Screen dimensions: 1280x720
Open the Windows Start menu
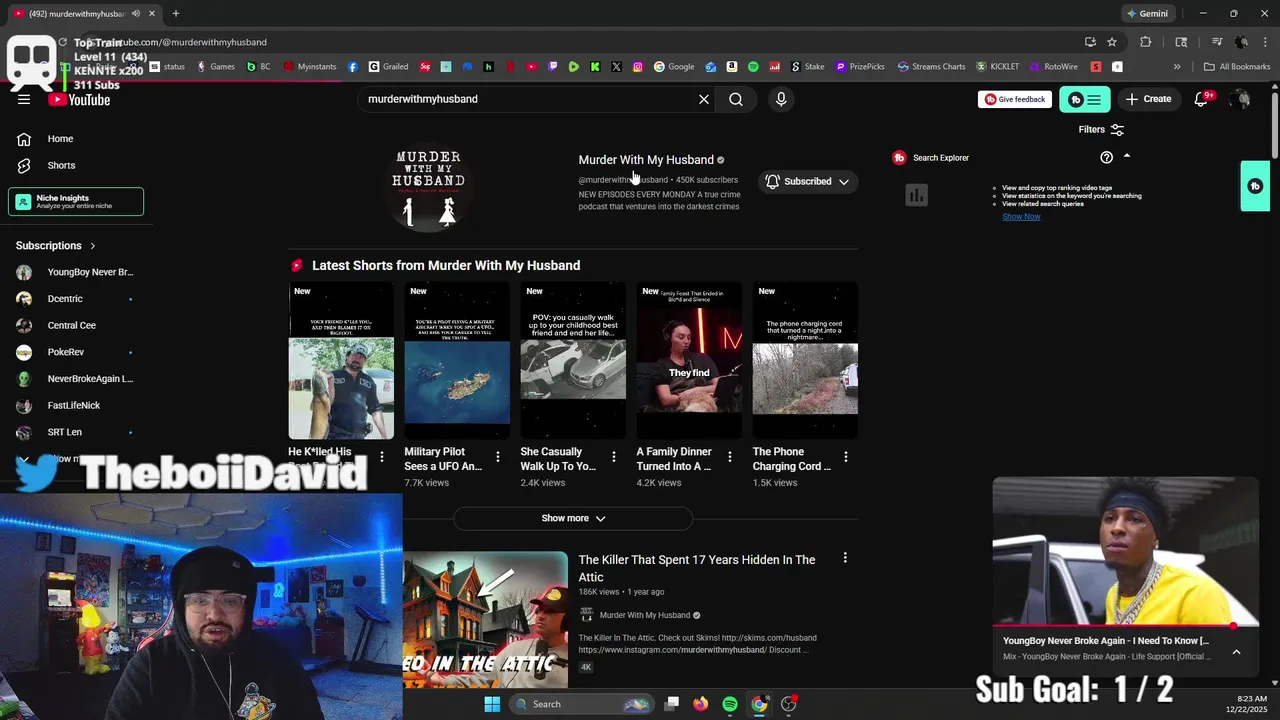[x=492, y=704]
